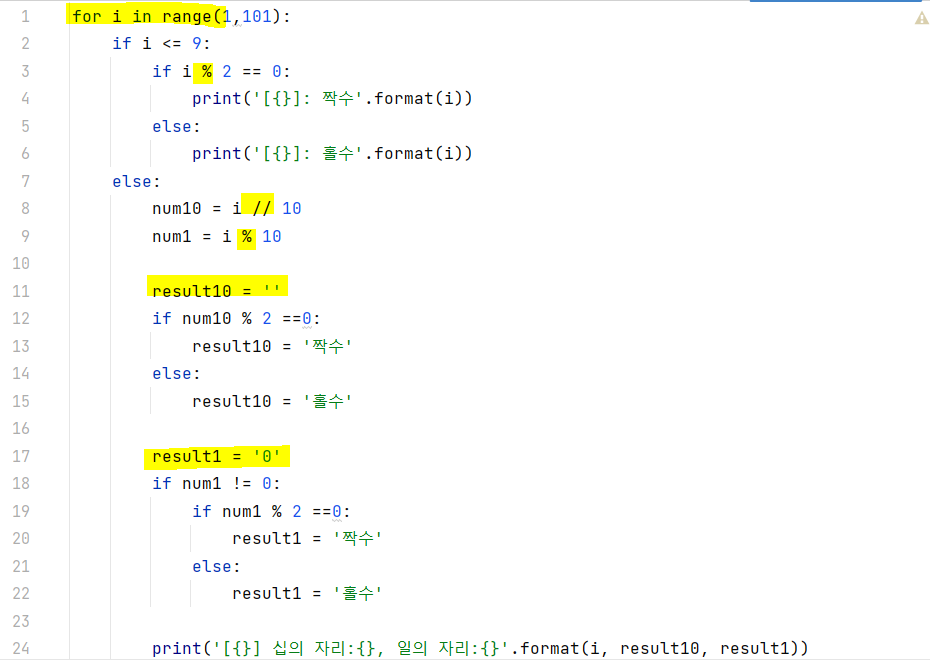Click "result1 = '짝수'" assignment
The height and width of the screenshot is (668, 930).
click(307, 539)
